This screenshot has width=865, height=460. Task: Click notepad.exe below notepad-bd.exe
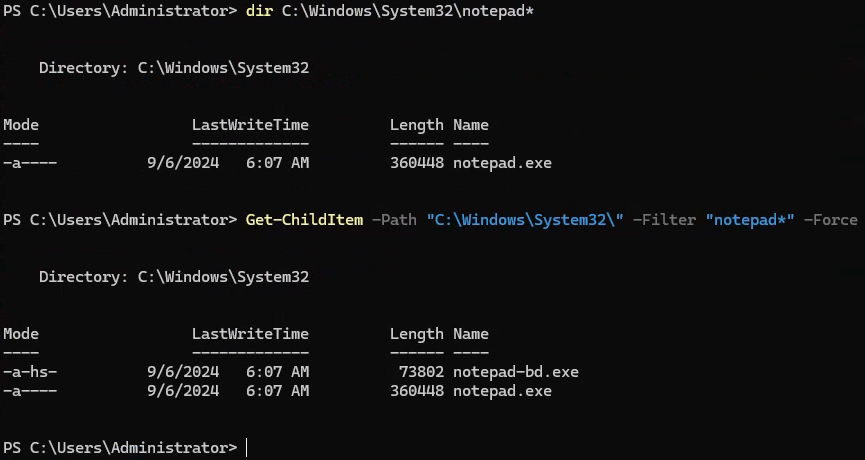pyautogui.click(x=502, y=391)
